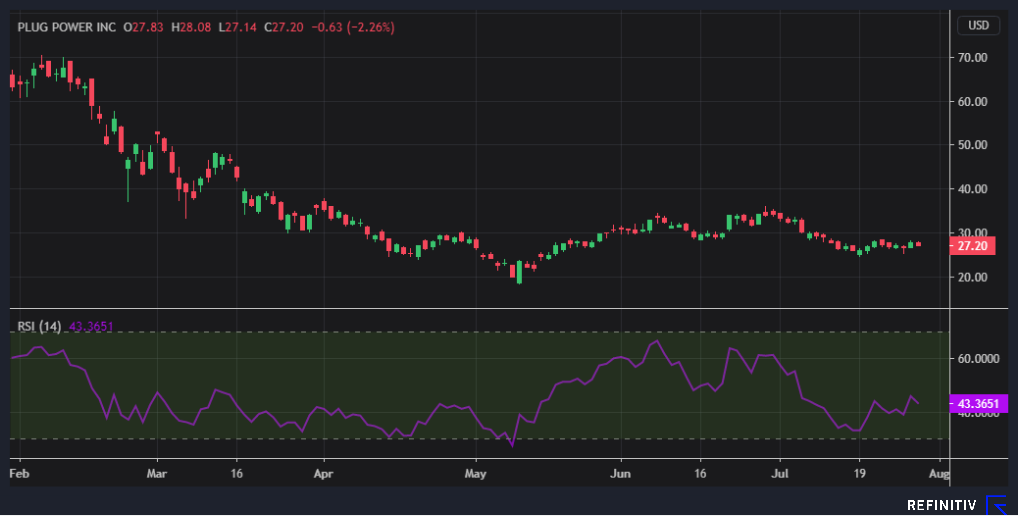Select the low price value L27.14

(237, 27)
